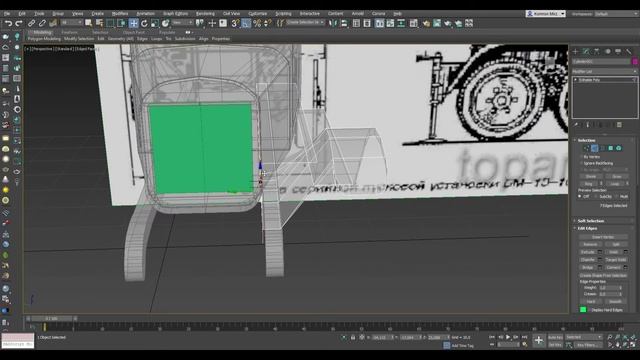Open the Modify tab in command panel
The width and height of the screenshot is (640, 360).
tap(587, 51)
